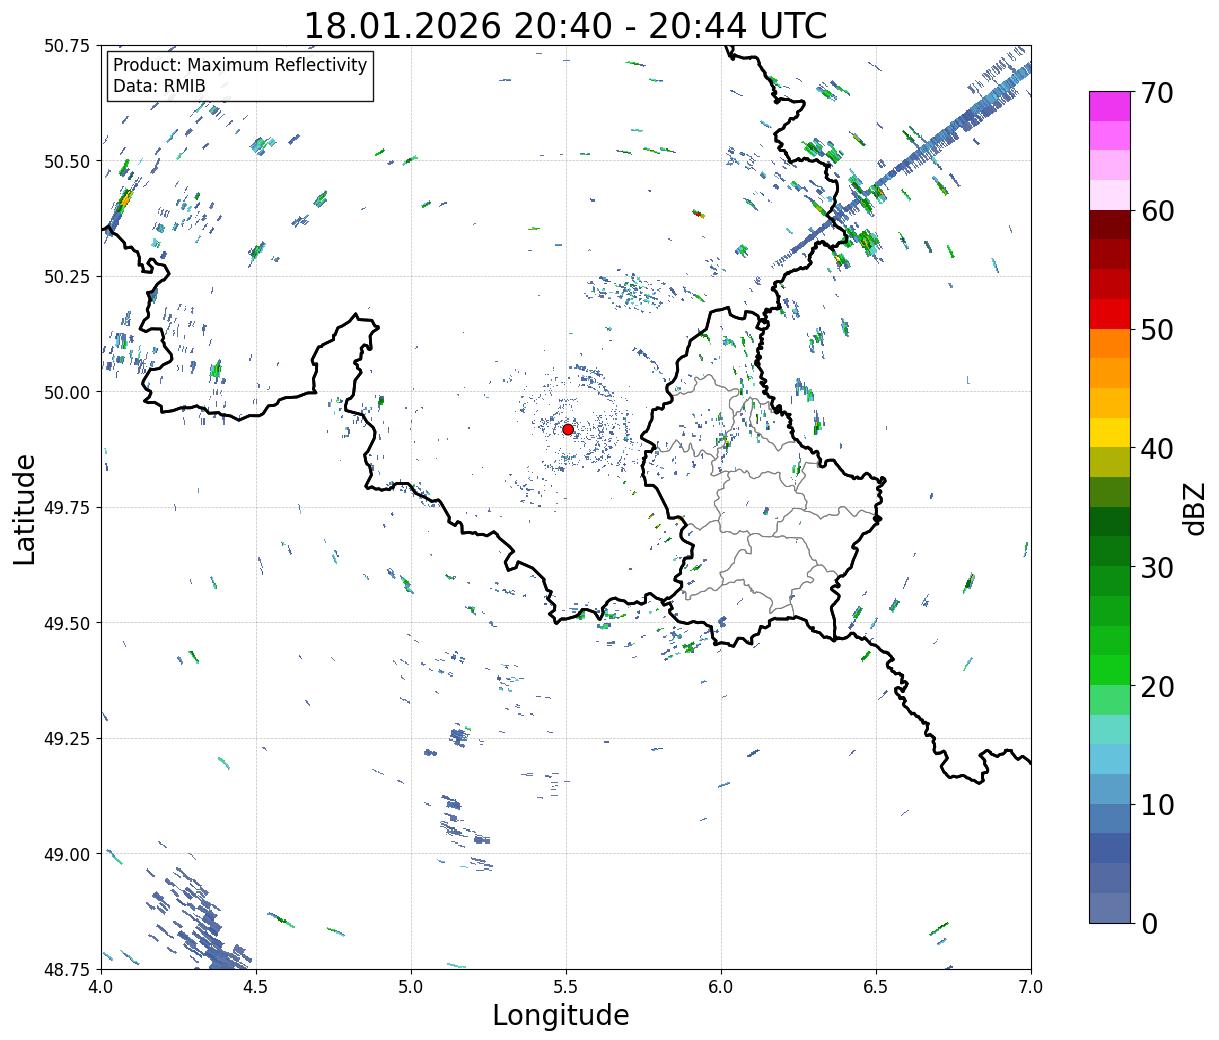
Task: Click the latitude tick label 50.50
Action: click(67, 161)
